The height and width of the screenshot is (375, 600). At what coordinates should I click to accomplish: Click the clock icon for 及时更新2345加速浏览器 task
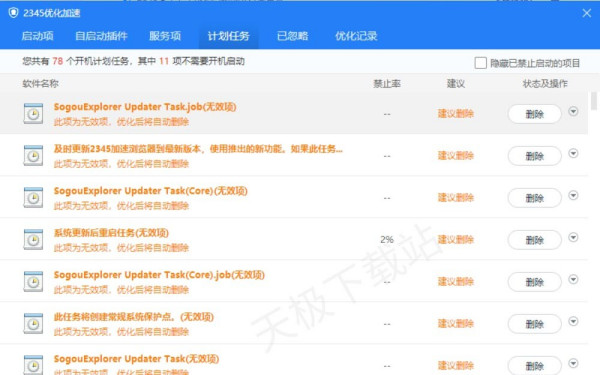click(x=33, y=155)
